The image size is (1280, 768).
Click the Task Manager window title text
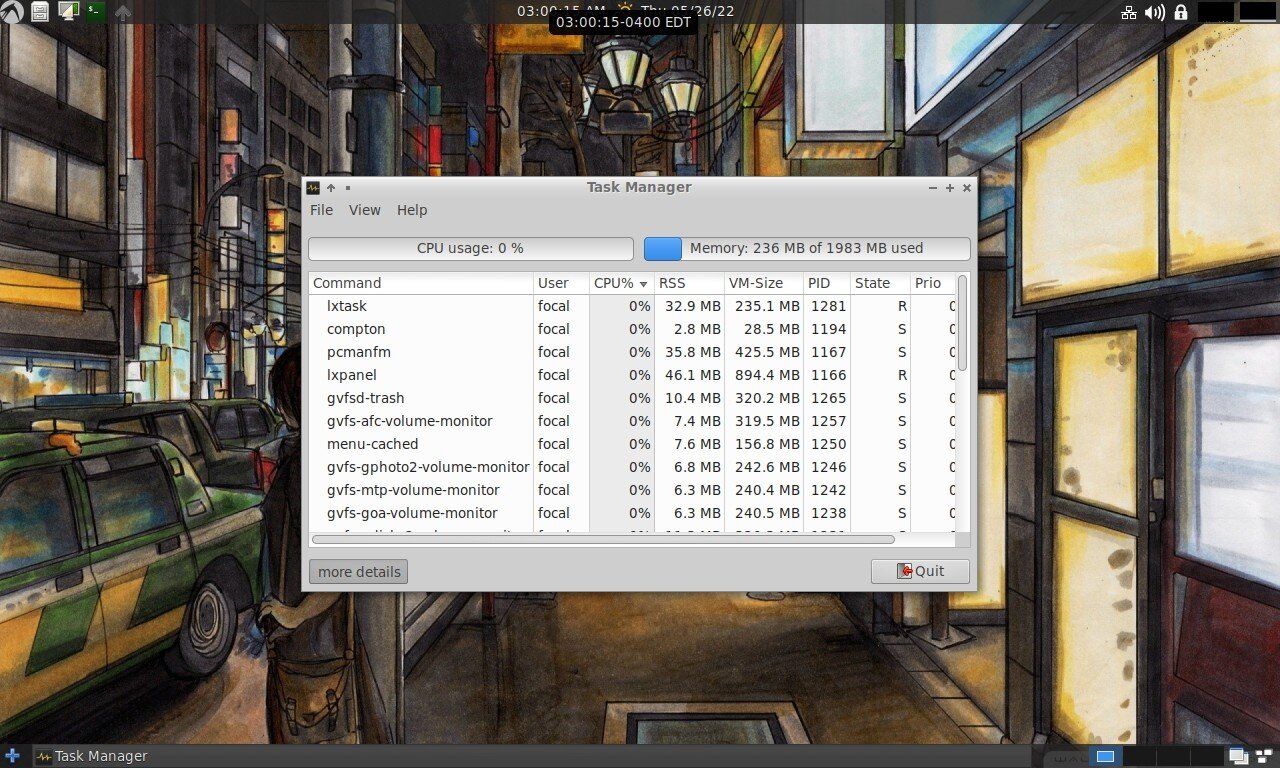(639, 187)
